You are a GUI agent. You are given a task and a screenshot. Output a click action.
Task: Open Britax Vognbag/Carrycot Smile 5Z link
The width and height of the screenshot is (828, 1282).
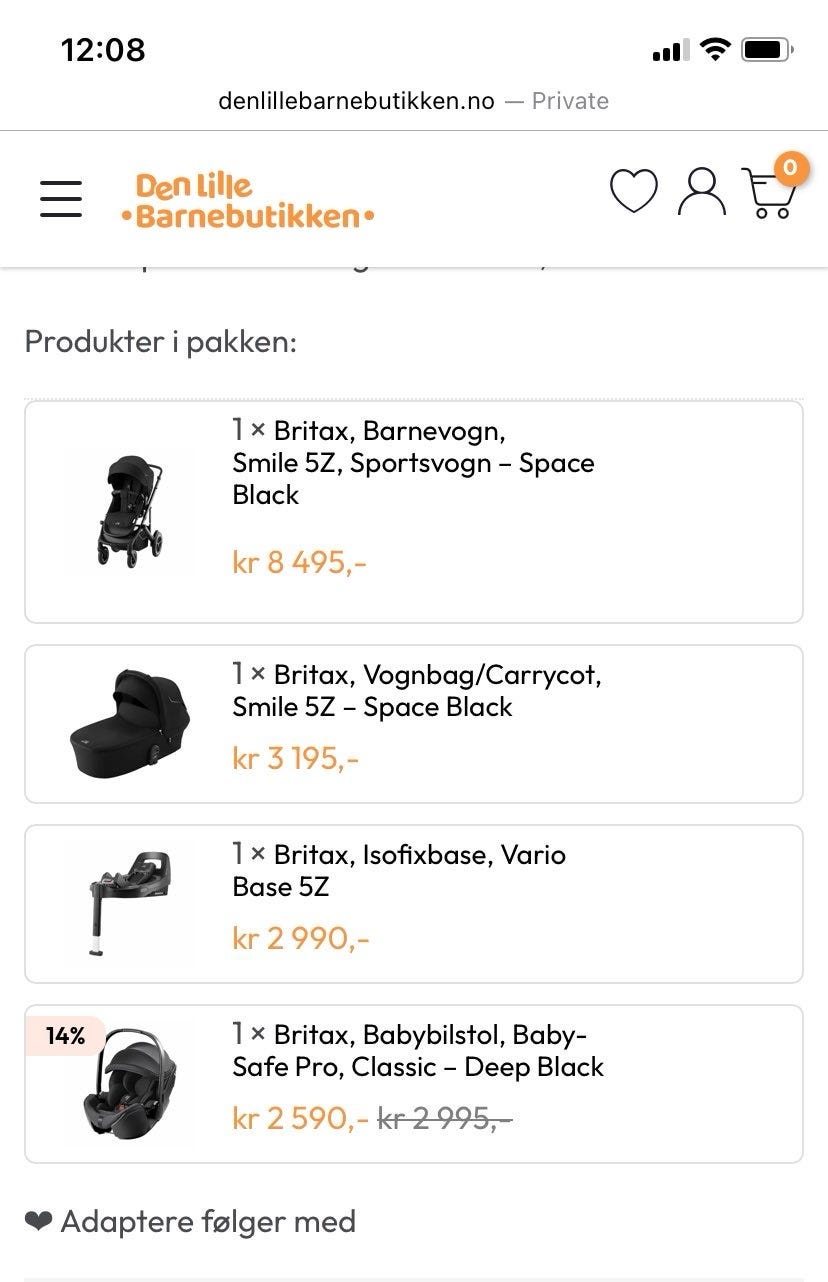click(416, 691)
